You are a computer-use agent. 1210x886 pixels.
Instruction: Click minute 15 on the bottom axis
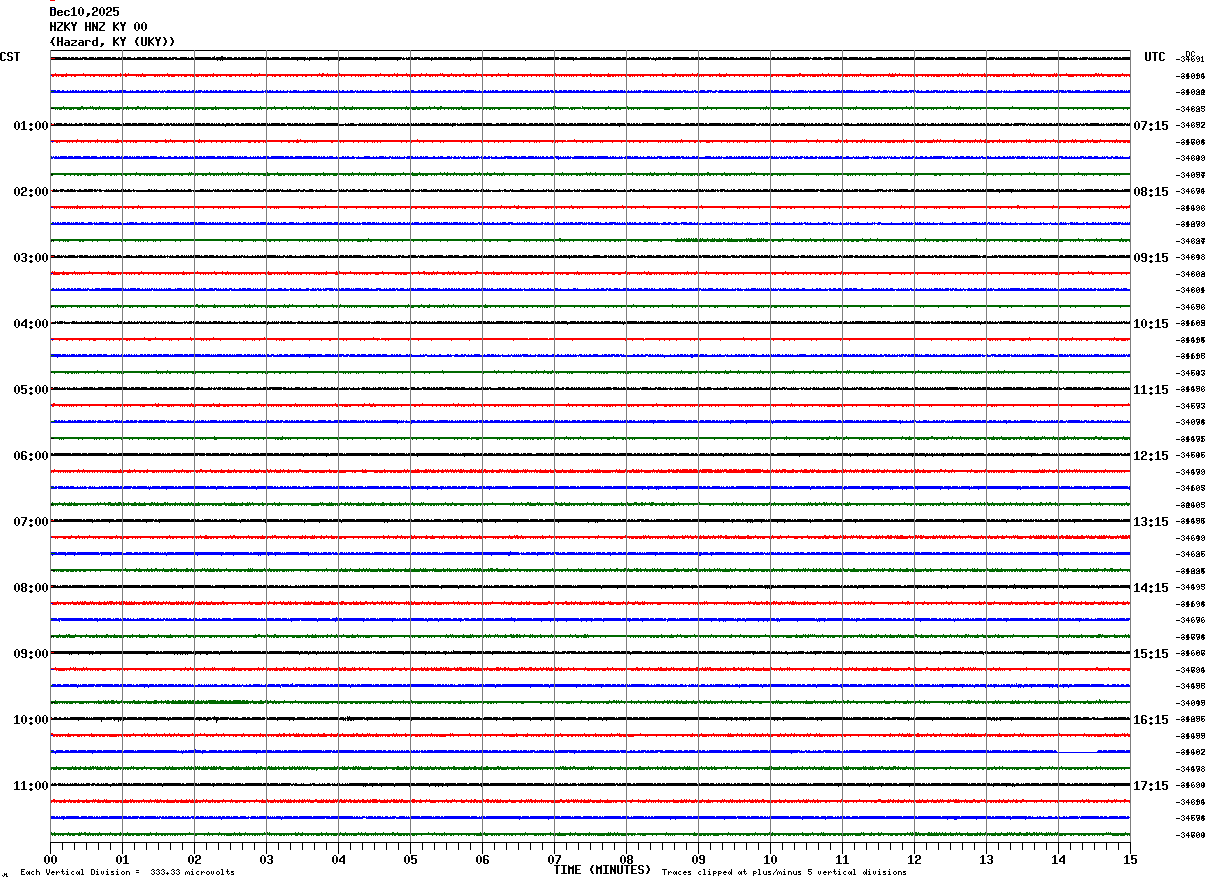tap(1130, 860)
